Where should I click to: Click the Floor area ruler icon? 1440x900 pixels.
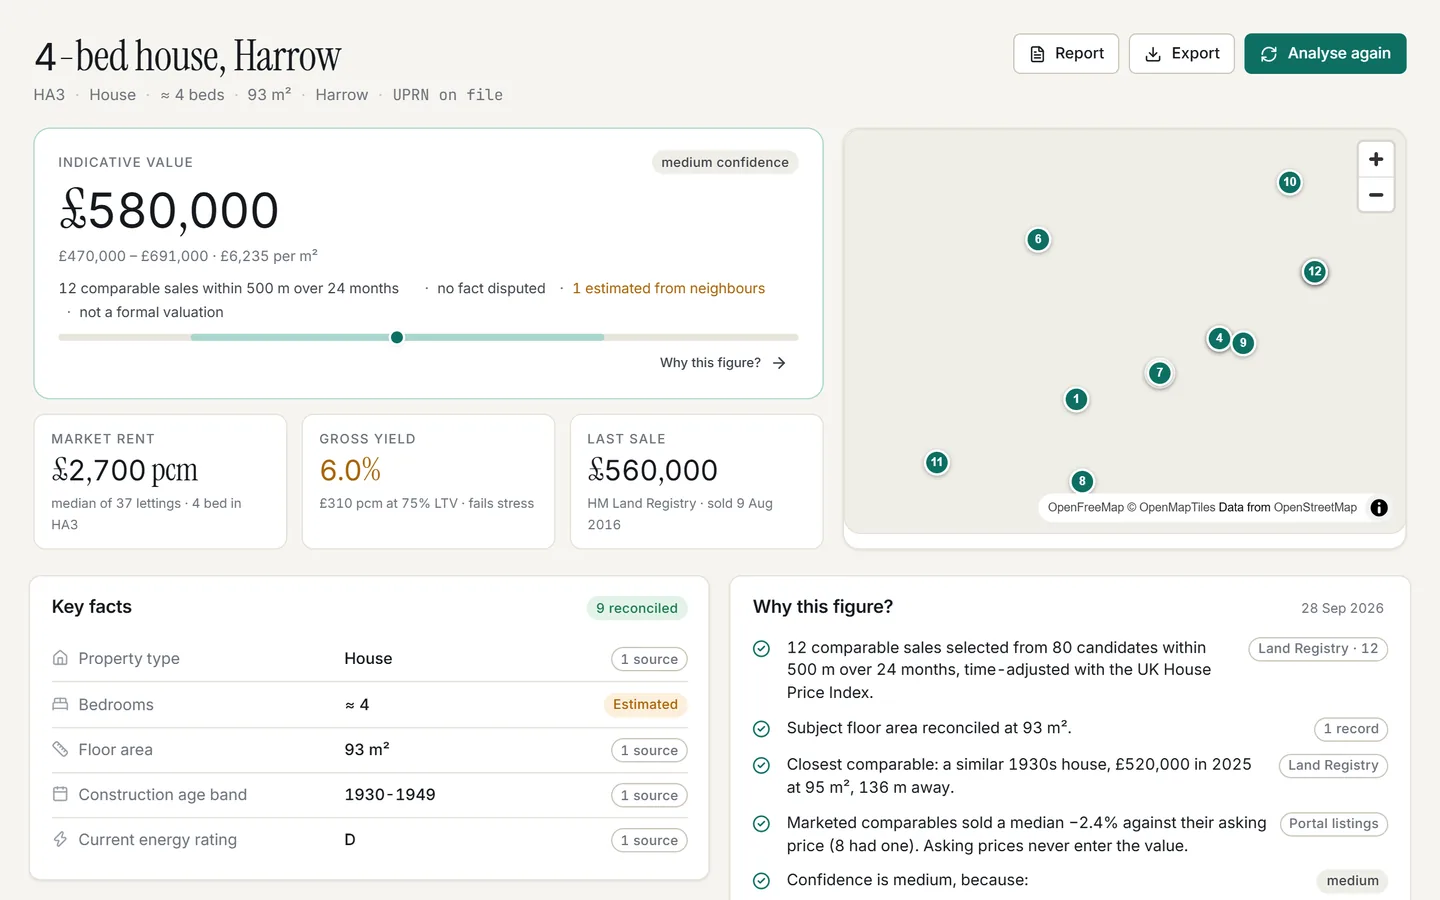(x=60, y=749)
